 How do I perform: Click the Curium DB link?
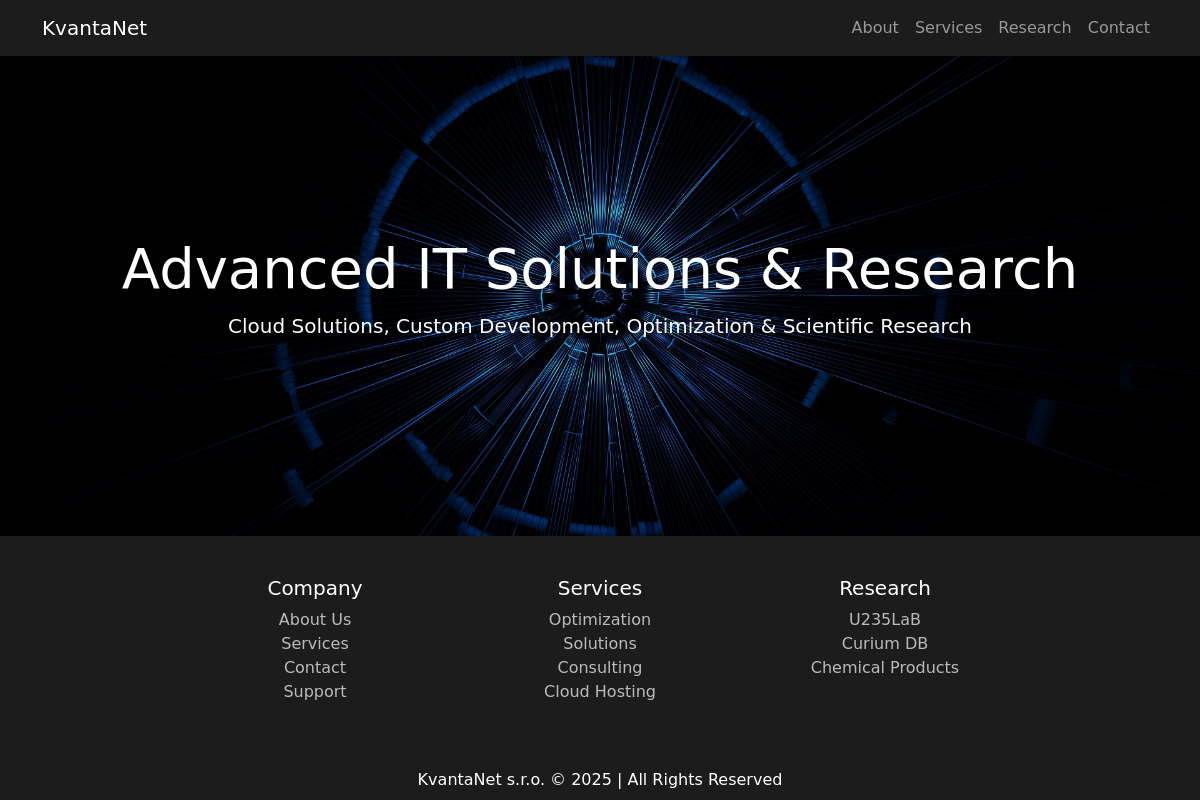[x=885, y=644]
